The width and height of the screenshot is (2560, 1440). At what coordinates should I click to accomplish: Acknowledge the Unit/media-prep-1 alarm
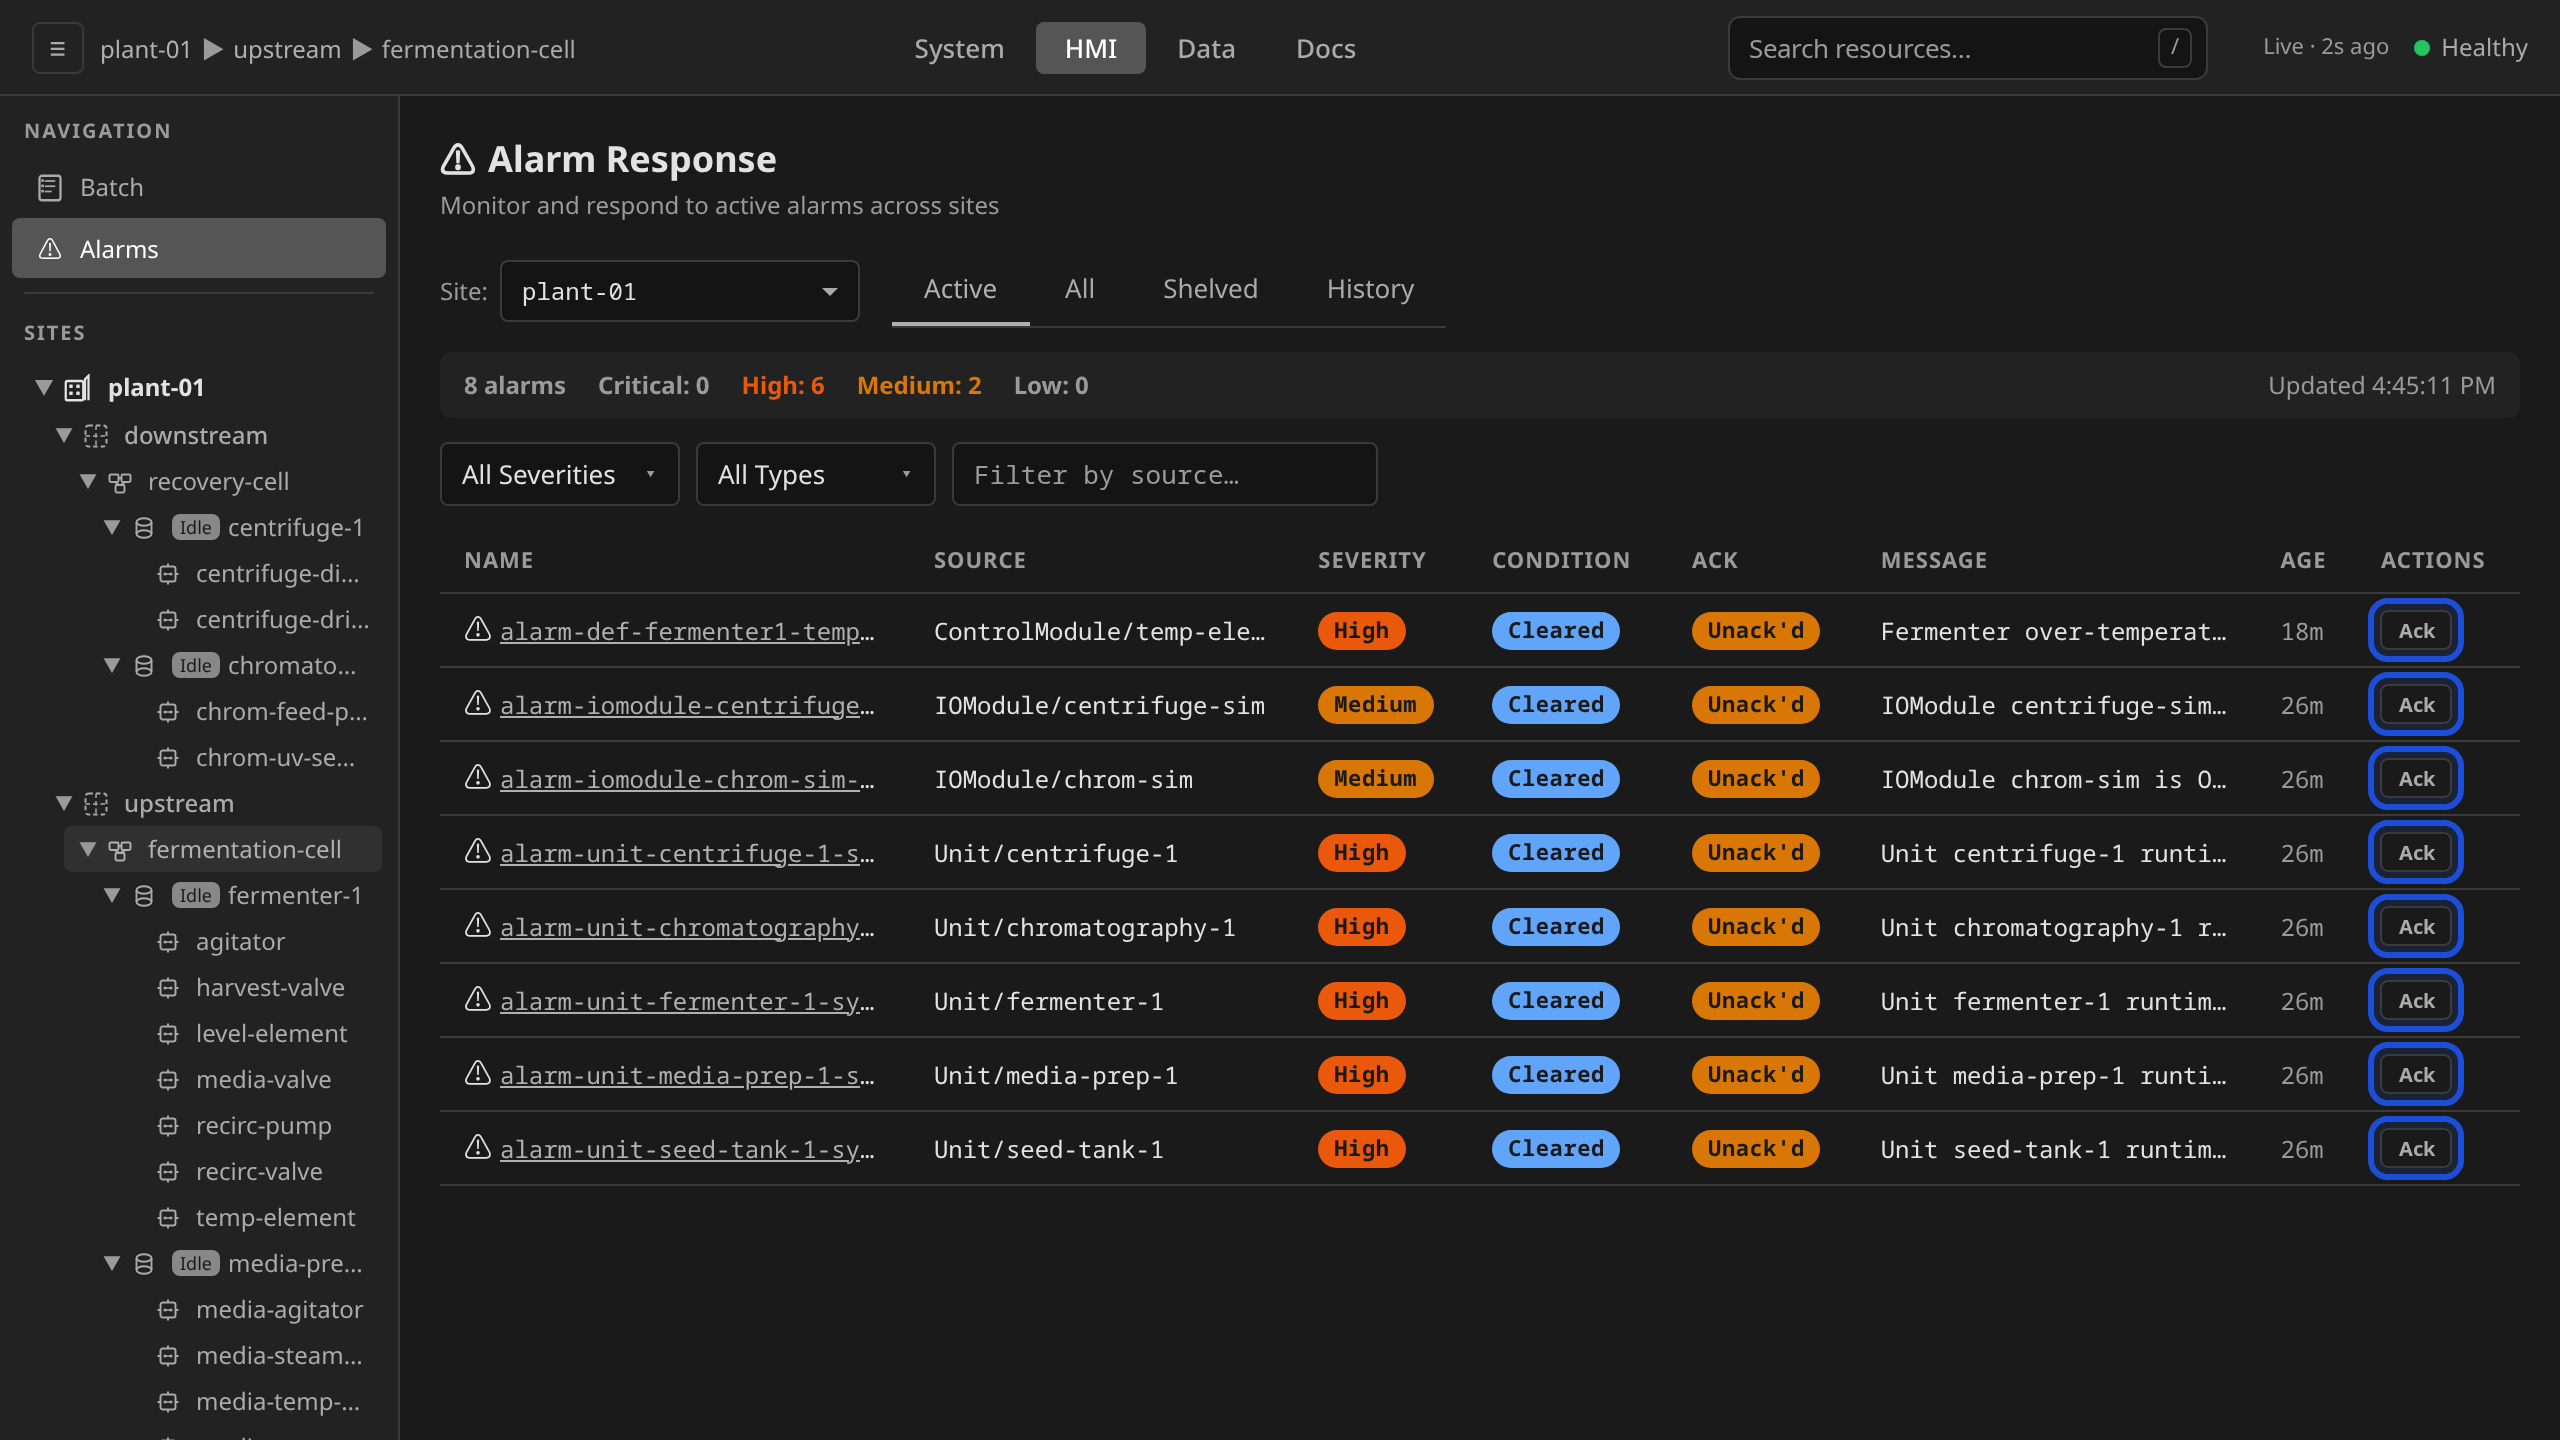[x=2416, y=1075]
